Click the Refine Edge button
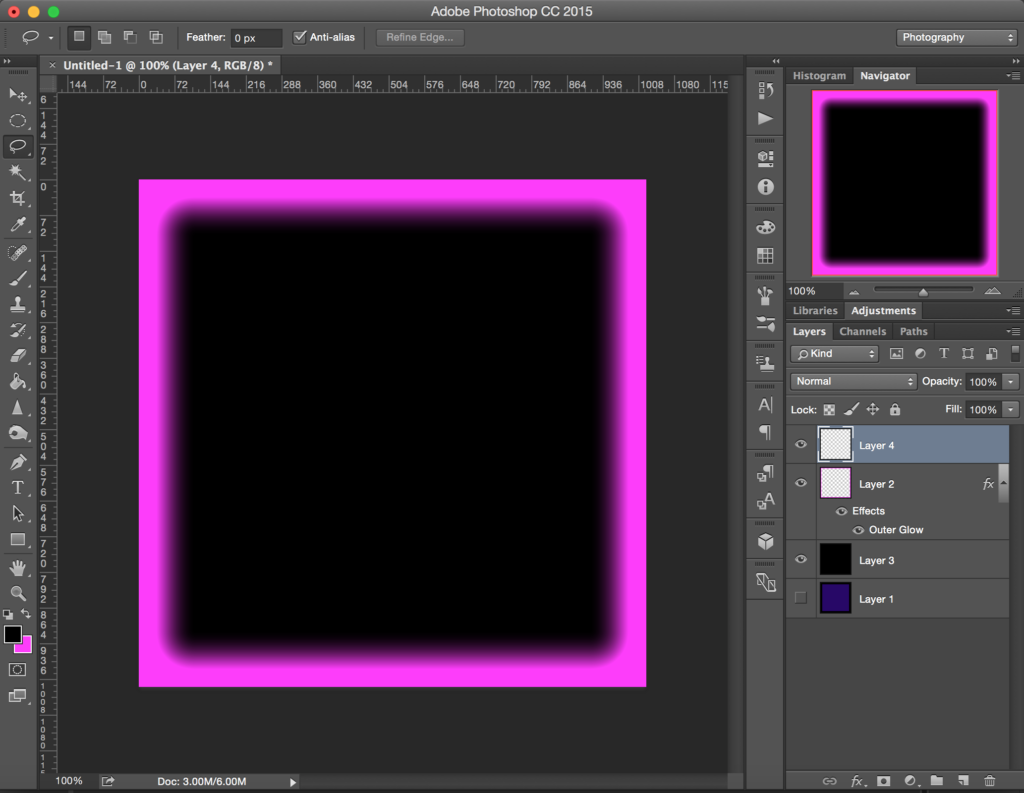Screen dimensions: 1024x793 pyautogui.click(x=420, y=37)
